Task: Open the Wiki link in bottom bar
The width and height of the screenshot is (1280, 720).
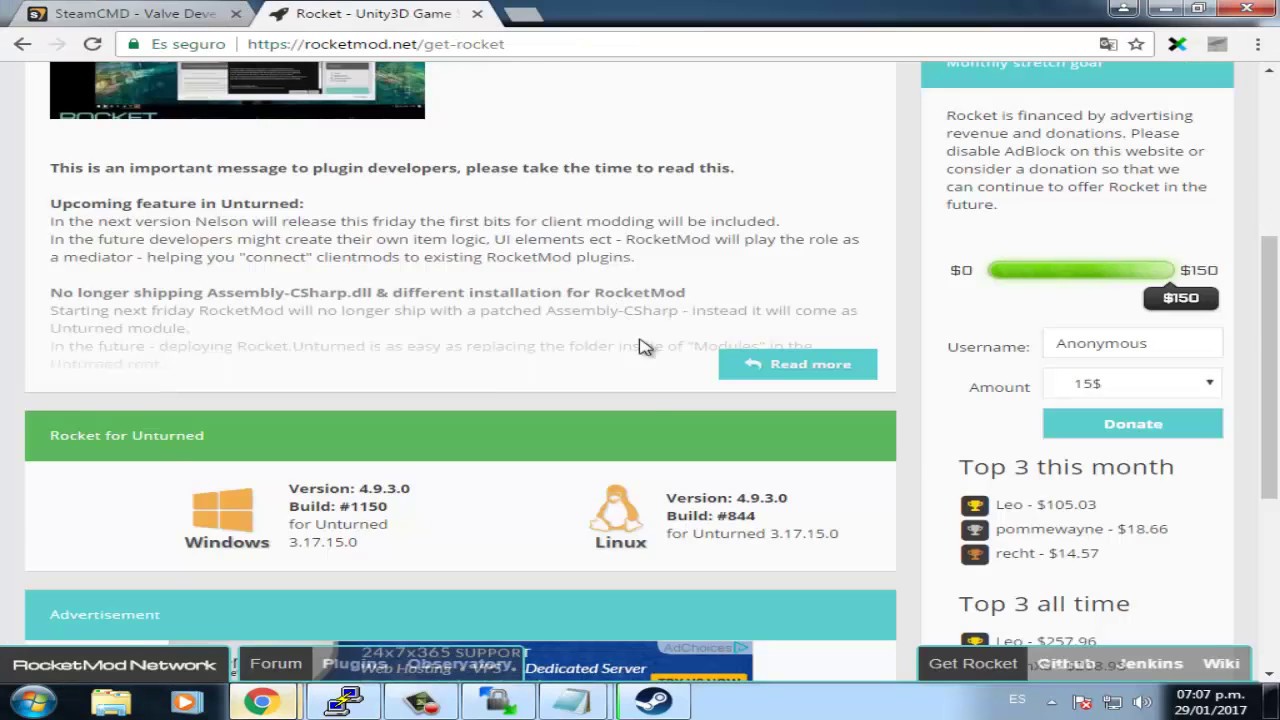Action: coord(1221,664)
